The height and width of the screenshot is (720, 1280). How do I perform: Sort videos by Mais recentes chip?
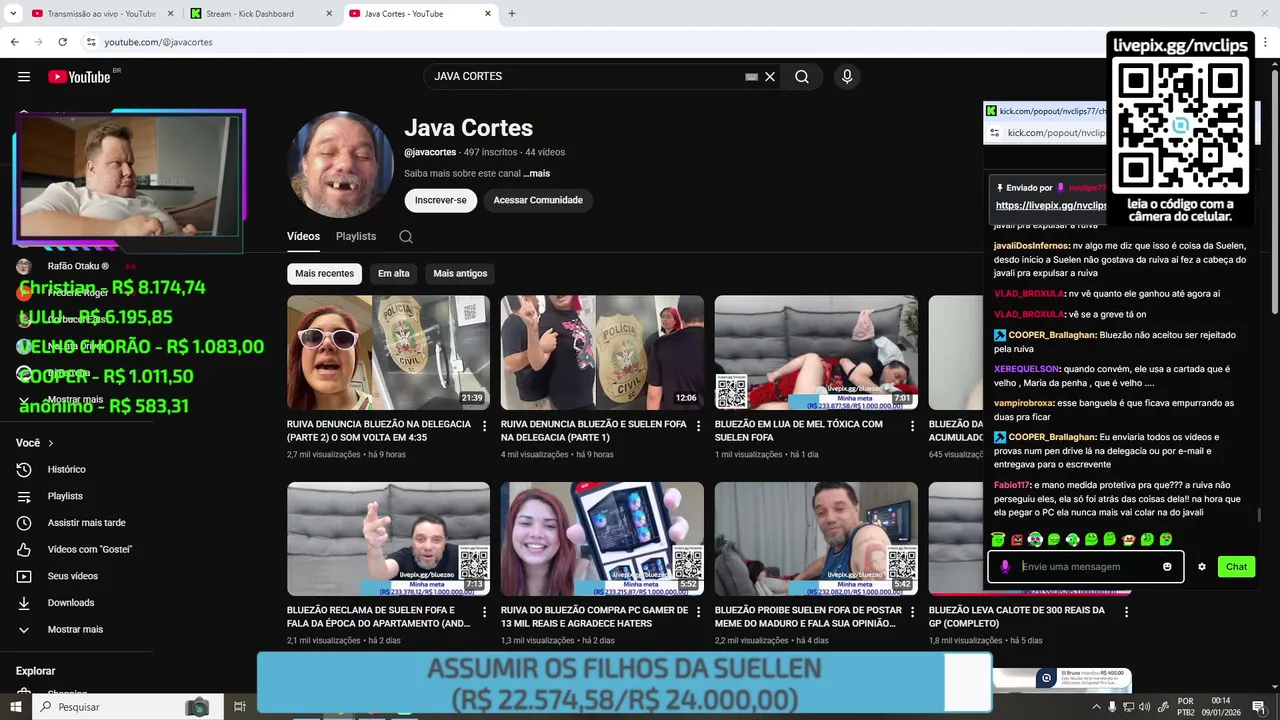point(324,273)
